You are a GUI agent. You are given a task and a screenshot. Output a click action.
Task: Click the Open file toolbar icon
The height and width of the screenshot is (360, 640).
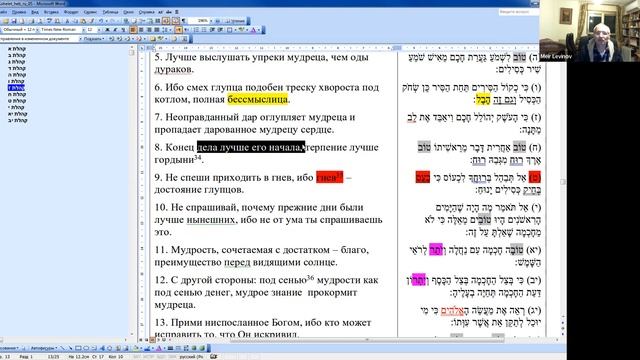click(6, 21)
